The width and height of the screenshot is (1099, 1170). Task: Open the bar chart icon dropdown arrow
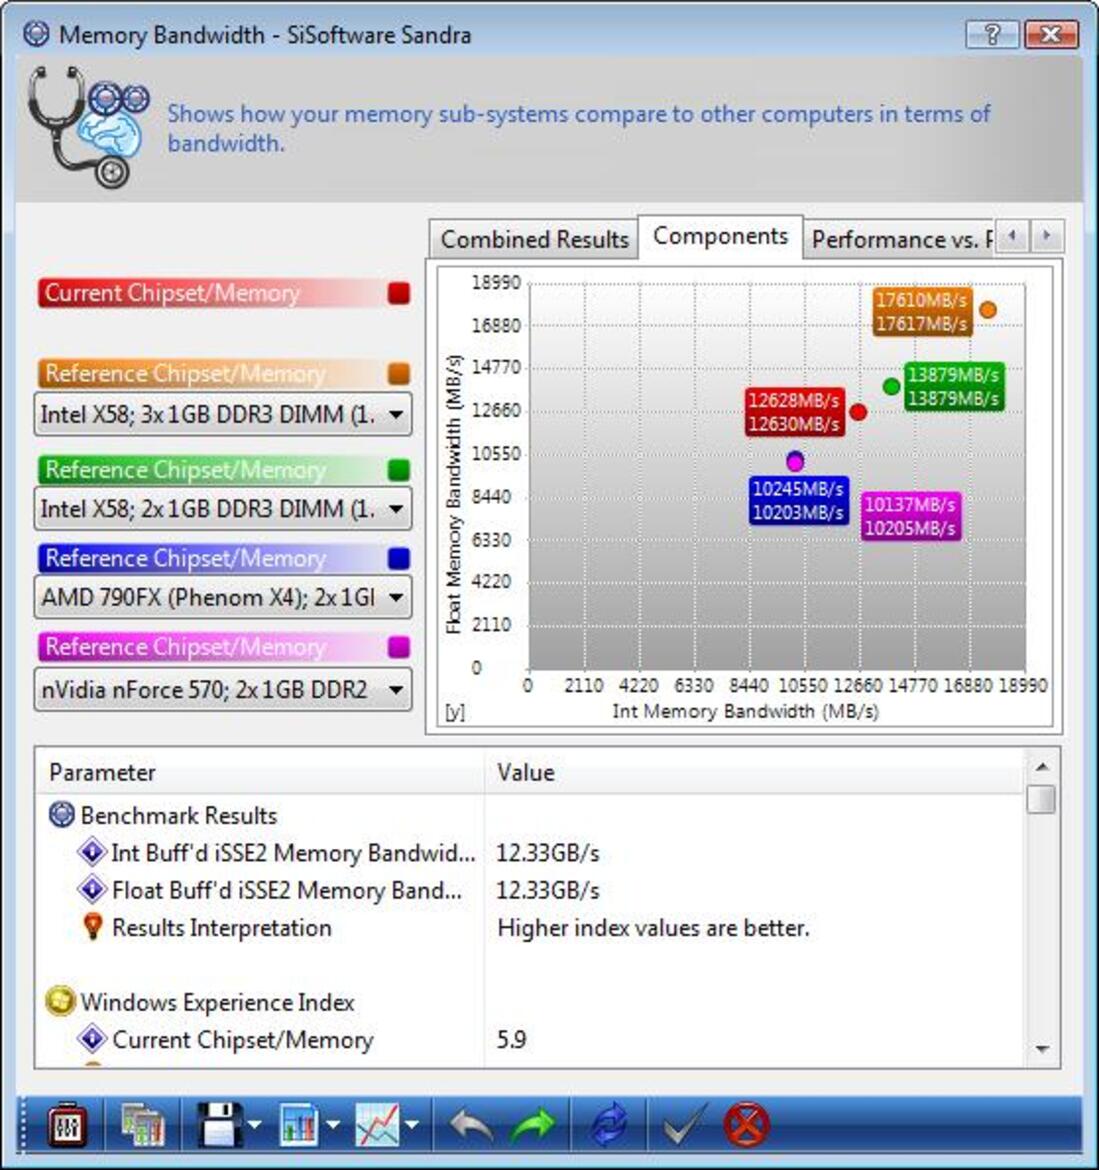(x=333, y=1125)
